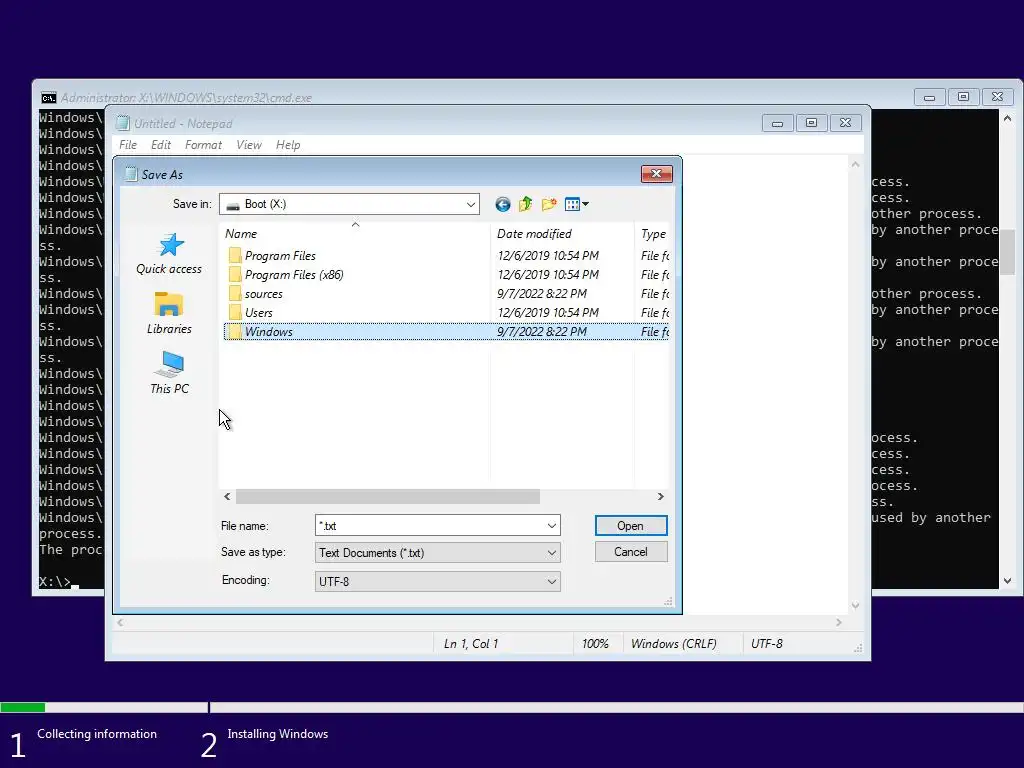Click the Notepad icon in title bar
1024x768 pixels.
coord(123,123)
